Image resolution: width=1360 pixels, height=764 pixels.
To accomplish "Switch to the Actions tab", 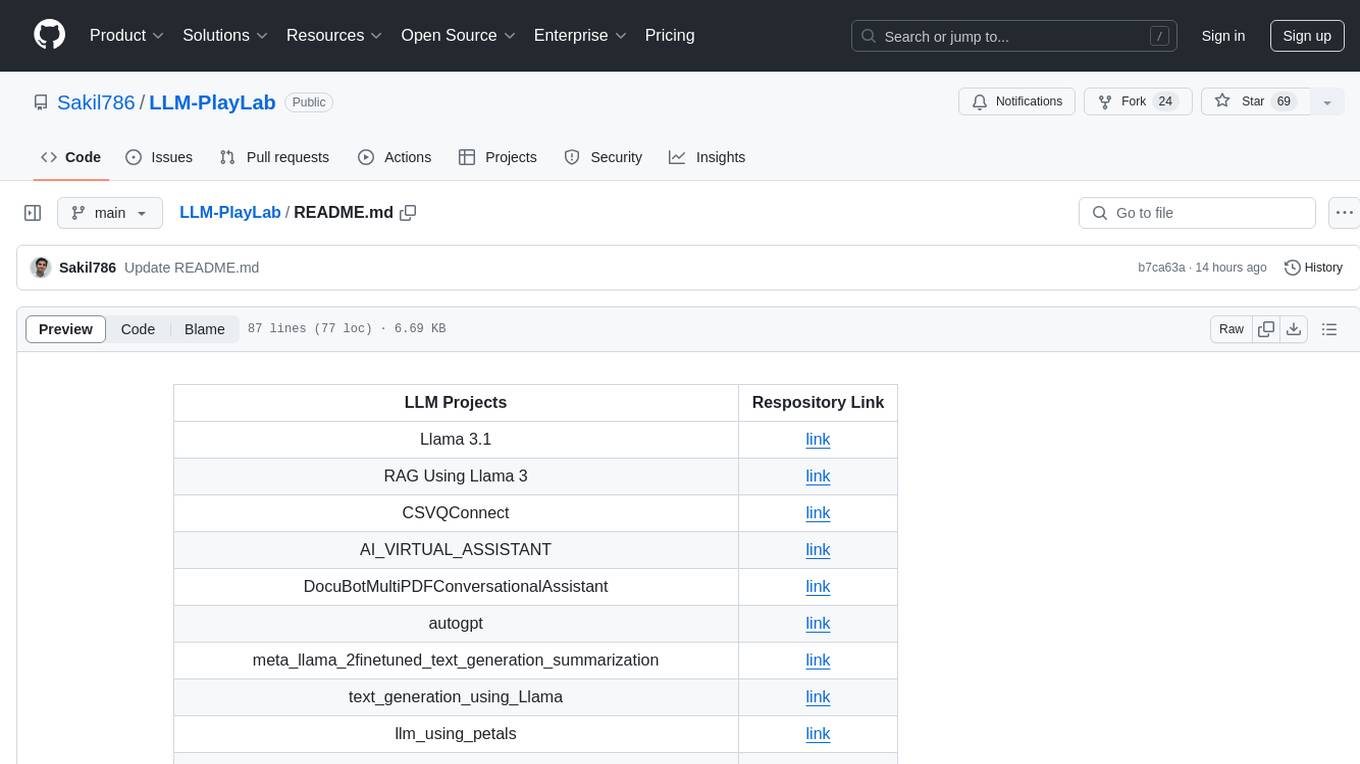I will click(x=395, y=157).
